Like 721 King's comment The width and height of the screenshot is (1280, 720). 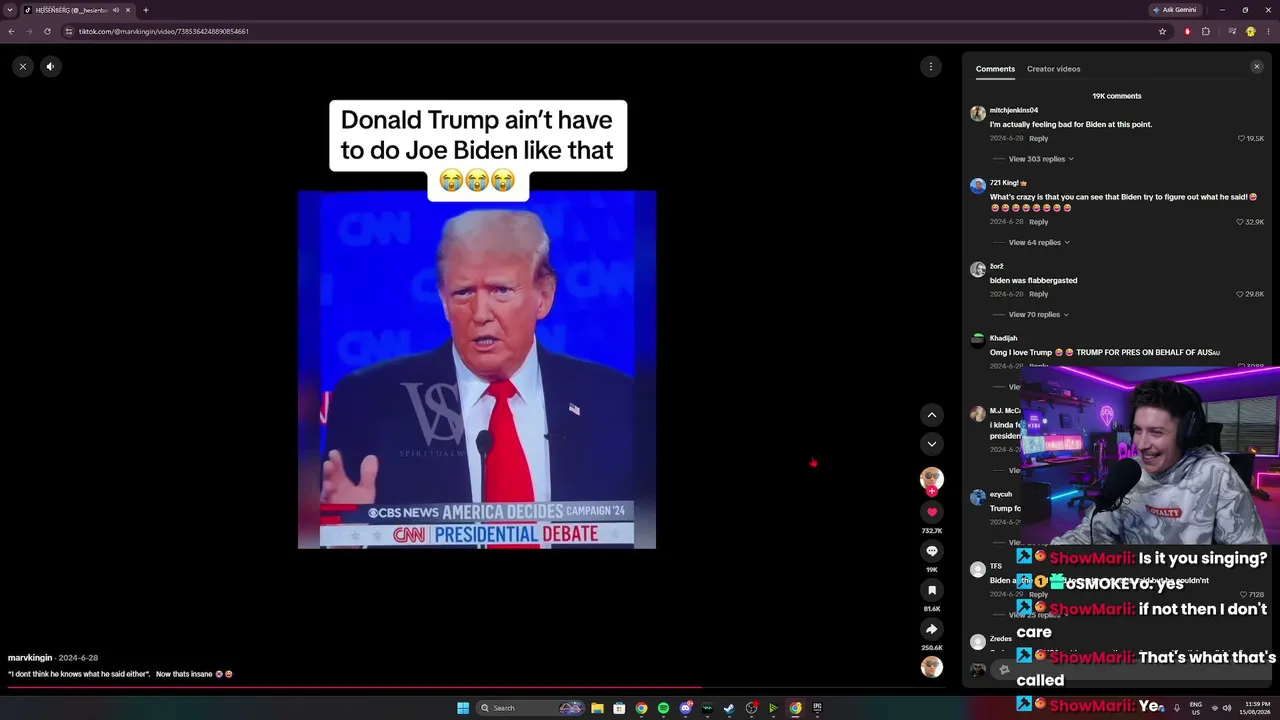point(1241,222)
